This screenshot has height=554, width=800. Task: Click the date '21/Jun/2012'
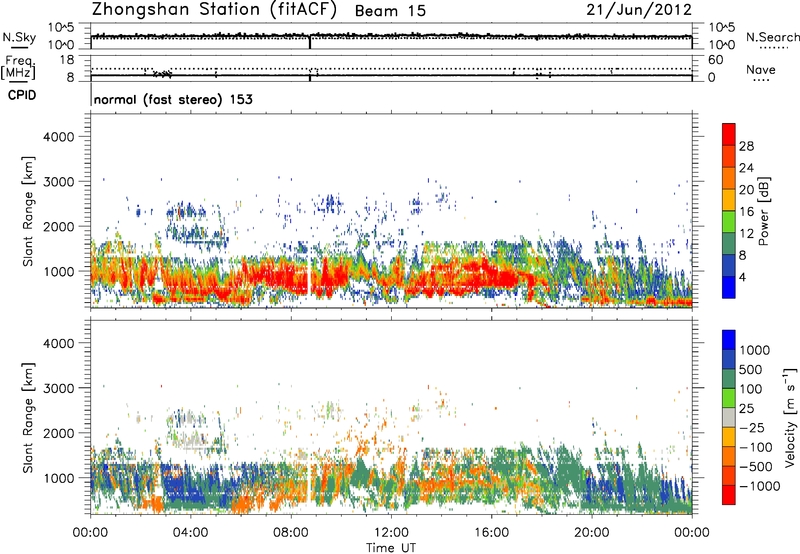point(639,10)
